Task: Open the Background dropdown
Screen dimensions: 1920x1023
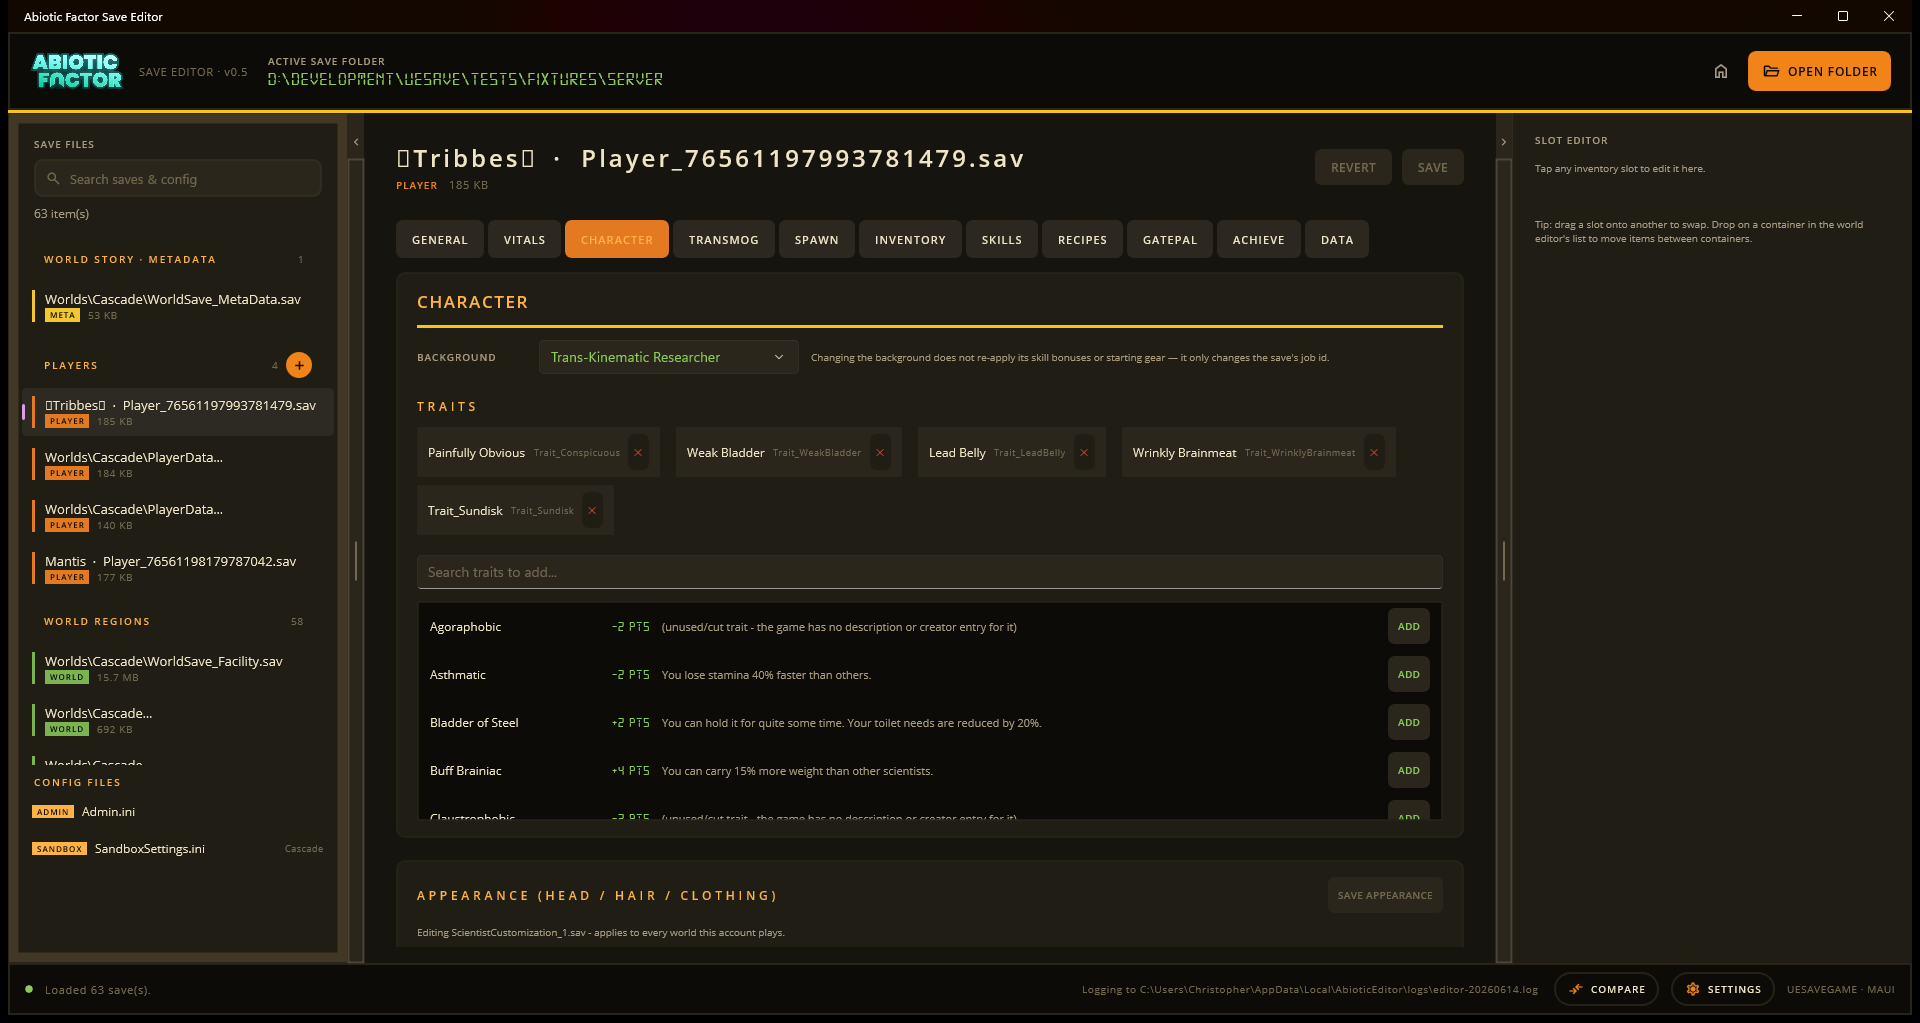Action: 668,357
